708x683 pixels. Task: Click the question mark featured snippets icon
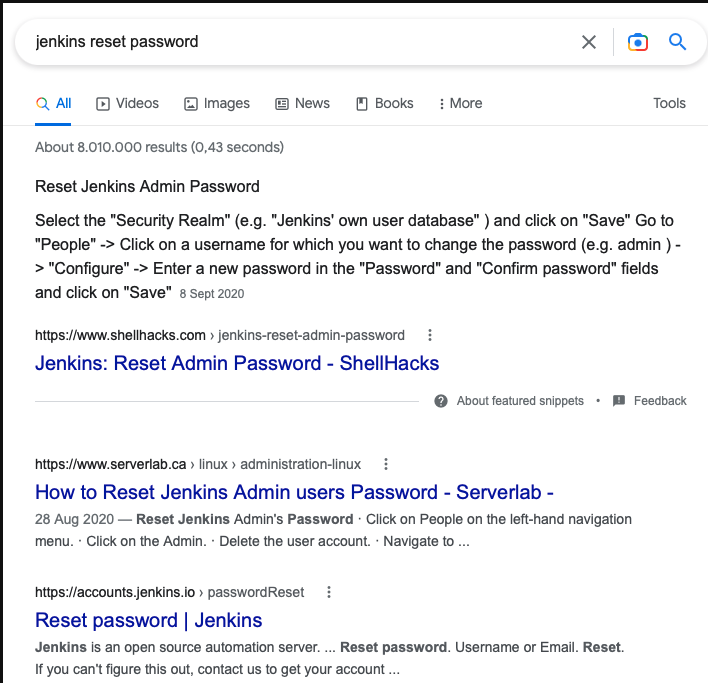441,401
